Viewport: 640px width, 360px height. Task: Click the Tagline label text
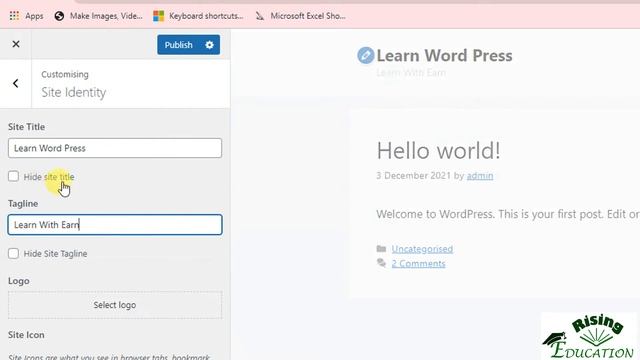[23, 203]
